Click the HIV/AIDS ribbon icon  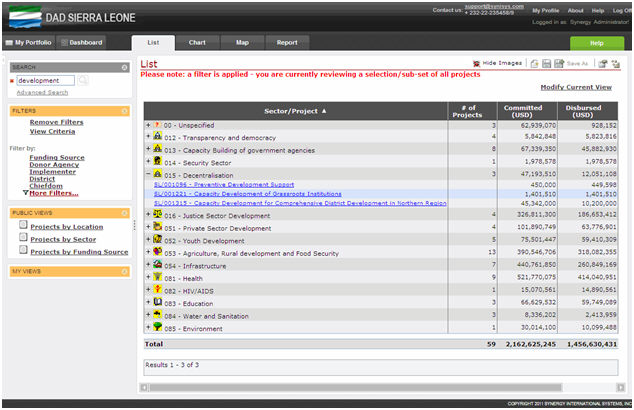click(158, 290)
